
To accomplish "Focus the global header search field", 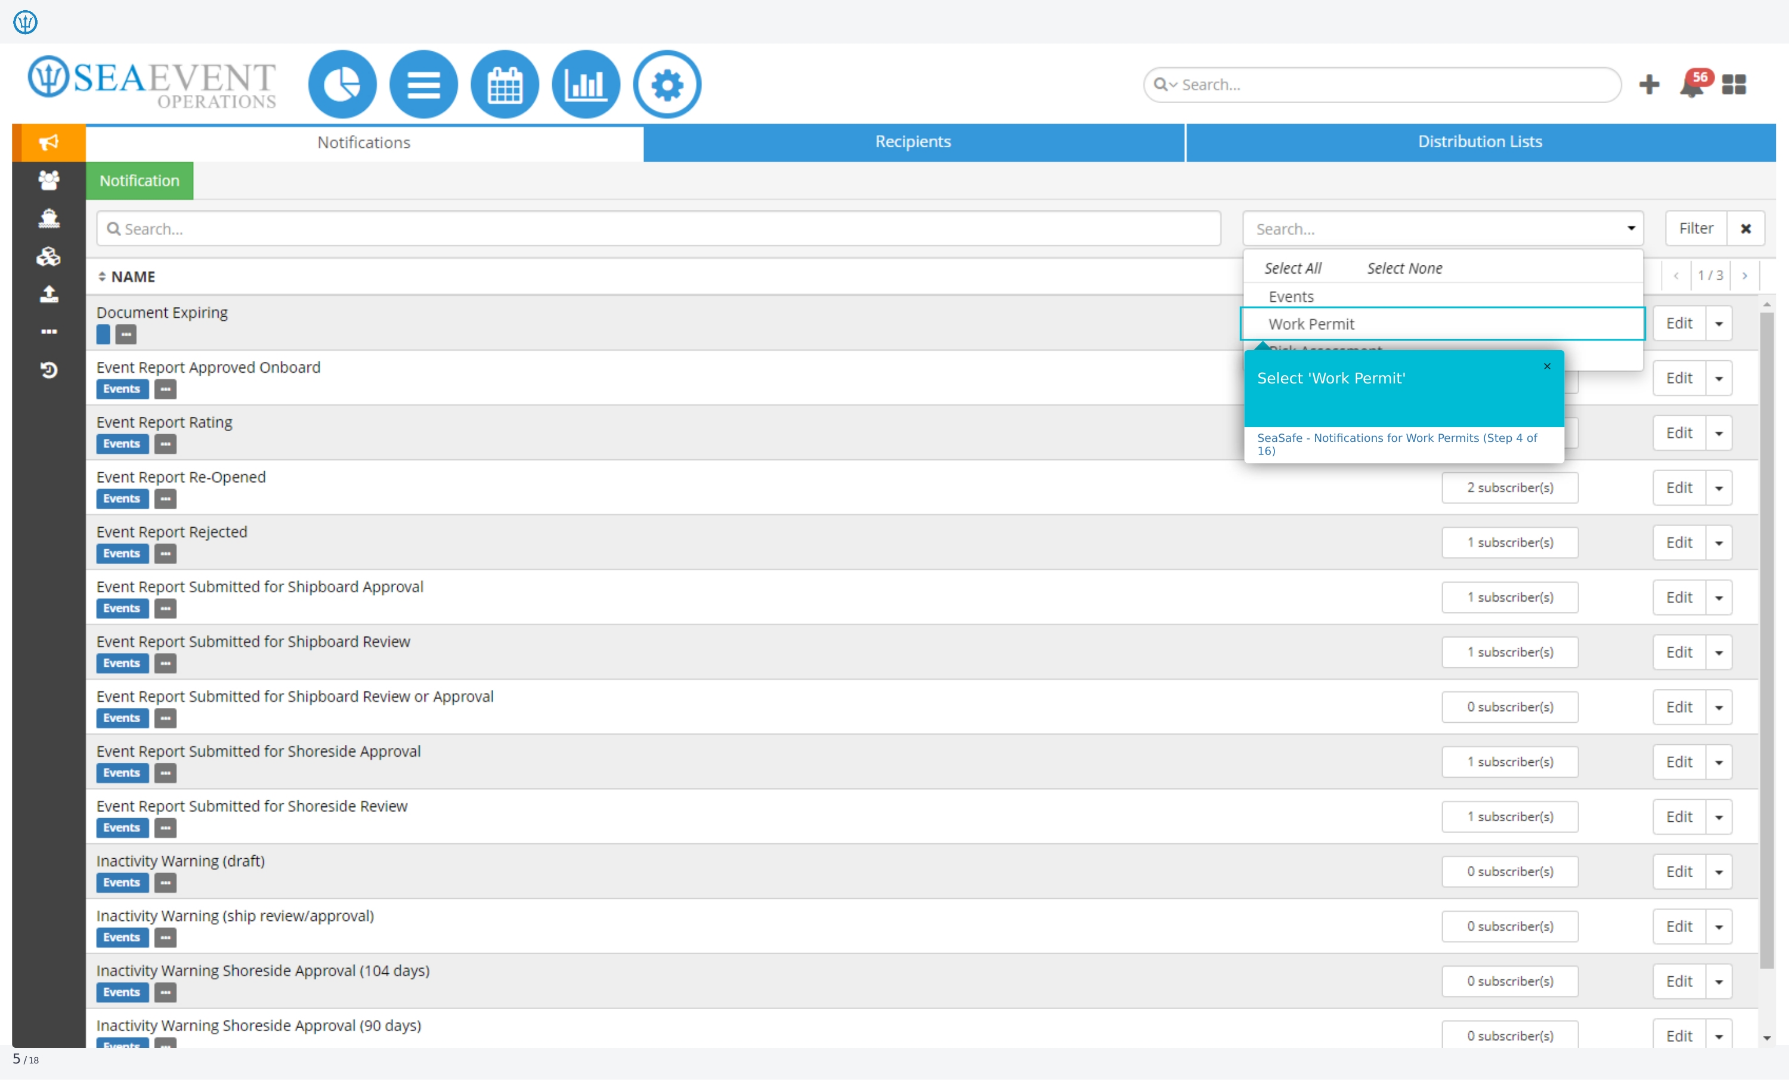I will click(1382, 85).
